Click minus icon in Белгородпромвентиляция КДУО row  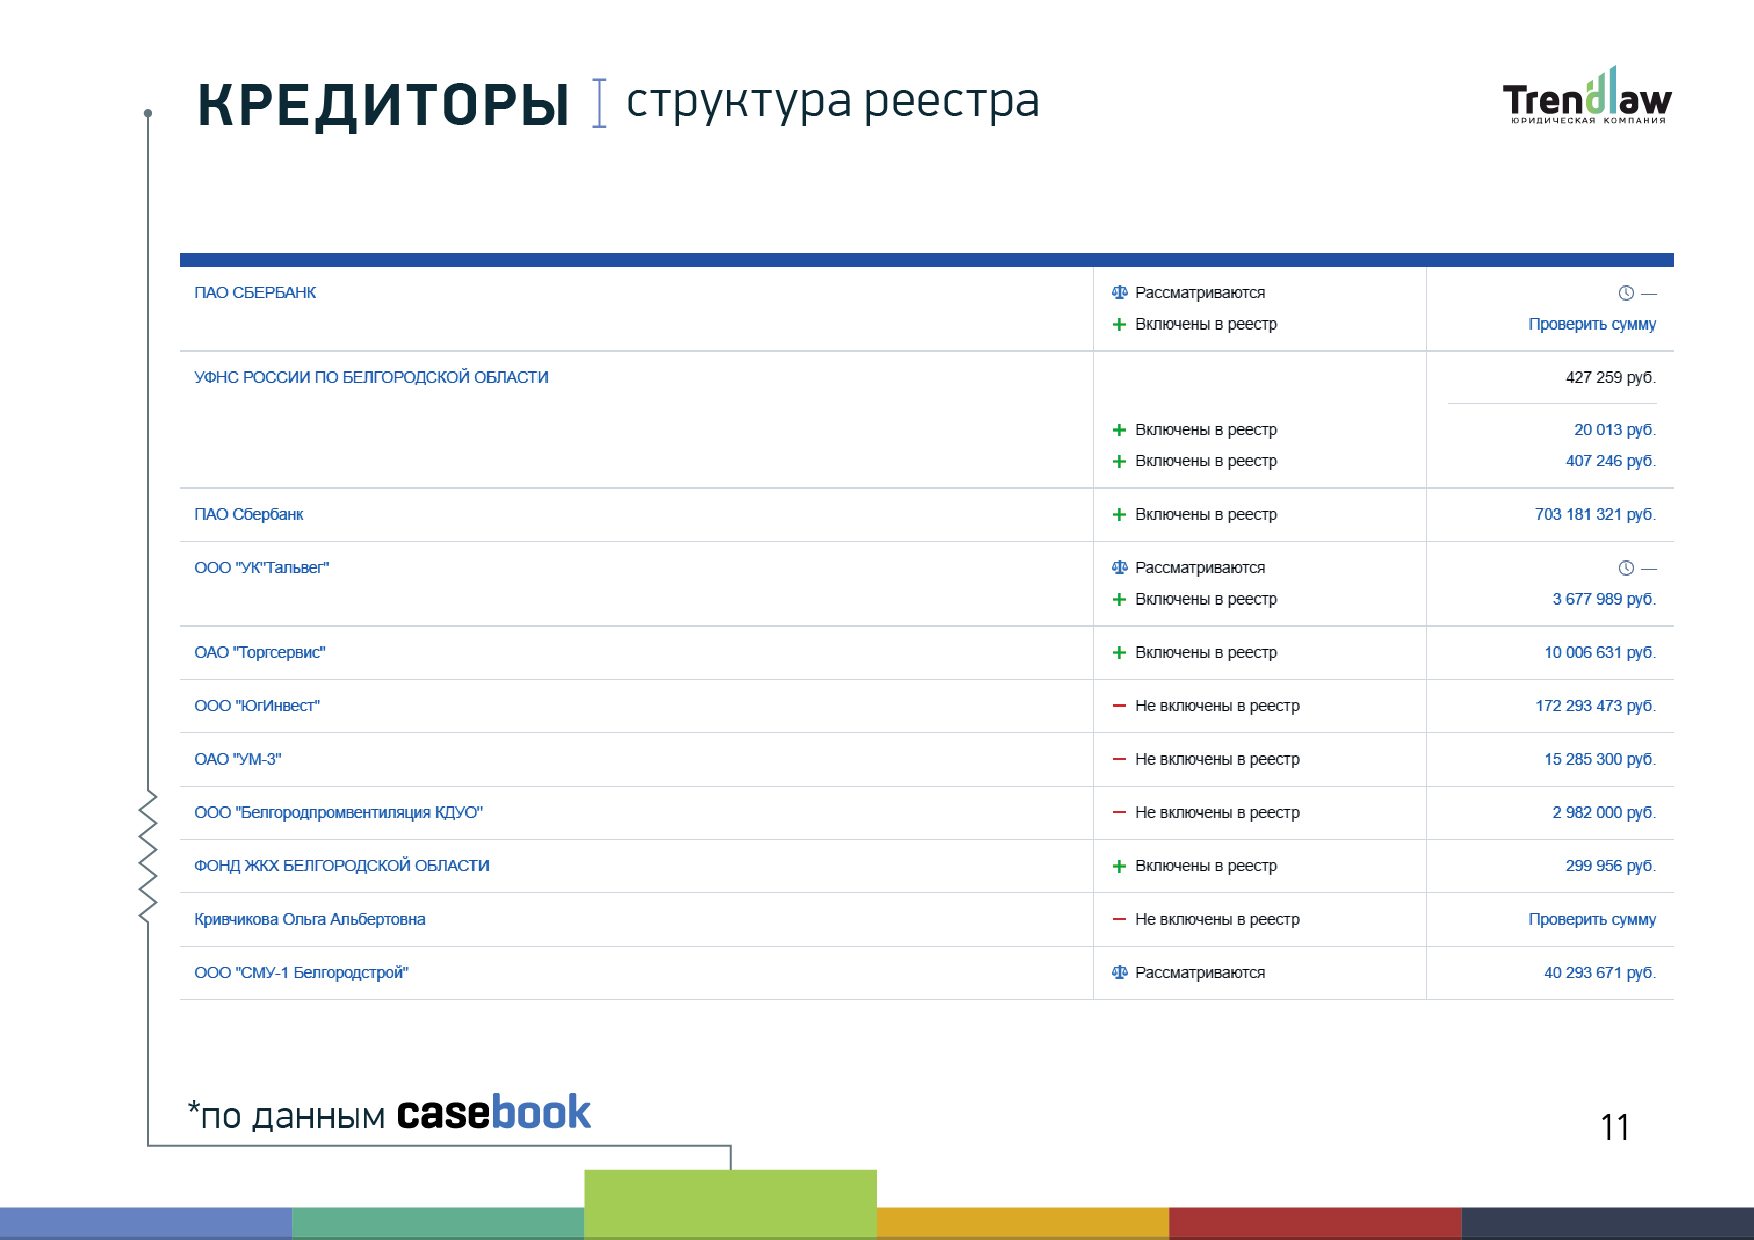[1120, 813]
